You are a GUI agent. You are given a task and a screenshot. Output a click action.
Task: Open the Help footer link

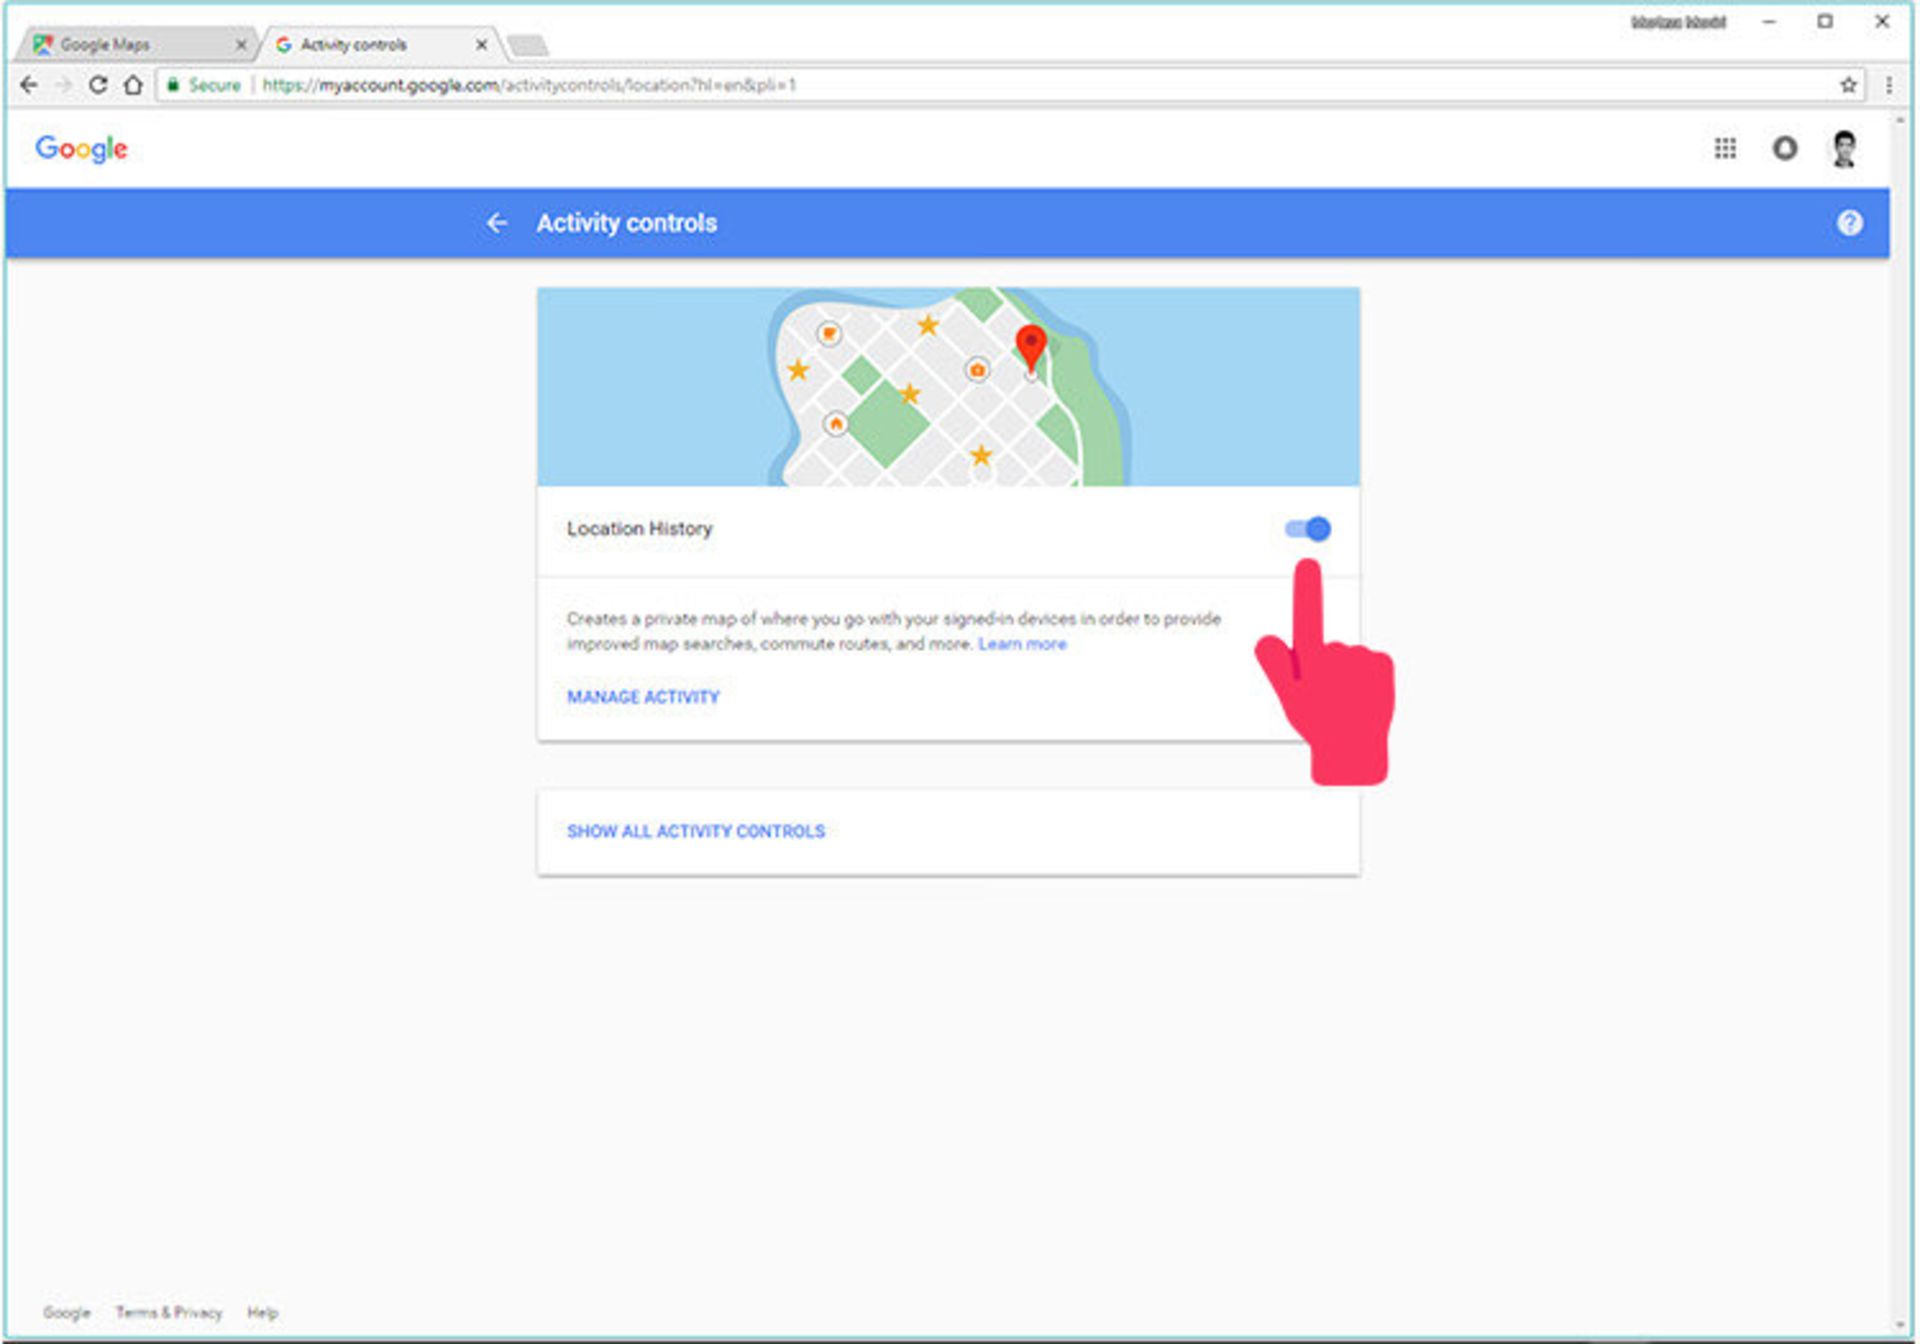(262, 1312)
